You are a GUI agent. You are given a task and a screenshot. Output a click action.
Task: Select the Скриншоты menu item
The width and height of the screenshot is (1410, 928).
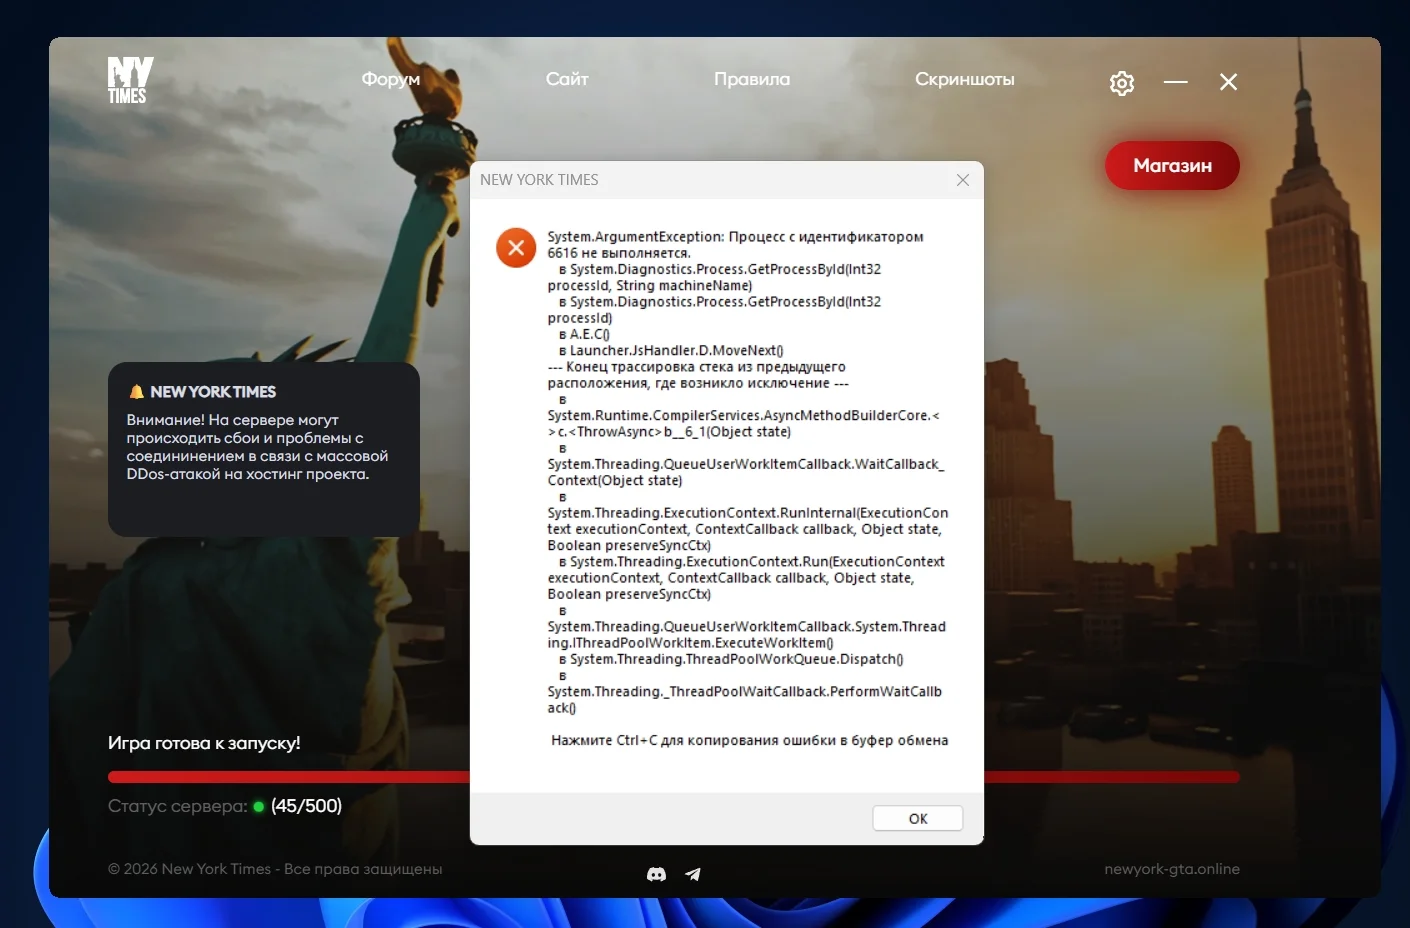(x=964, y=79)
